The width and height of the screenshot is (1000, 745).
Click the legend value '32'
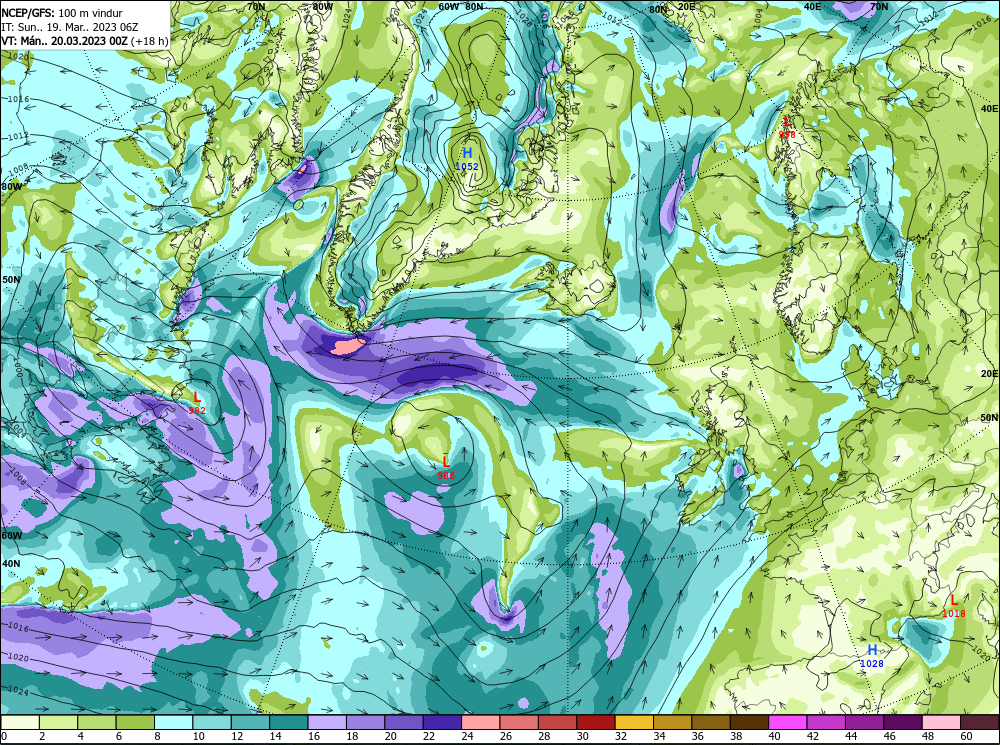pyautogui.click(x=620, y=737)
